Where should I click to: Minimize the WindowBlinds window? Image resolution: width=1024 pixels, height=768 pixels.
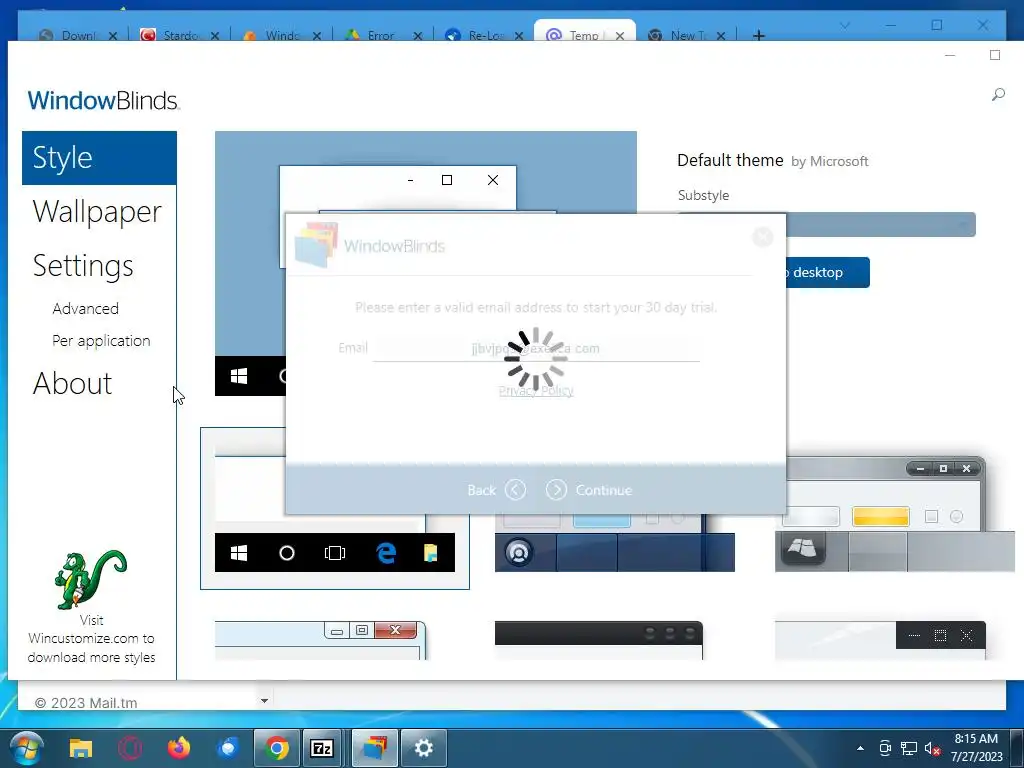coord(950,56)
